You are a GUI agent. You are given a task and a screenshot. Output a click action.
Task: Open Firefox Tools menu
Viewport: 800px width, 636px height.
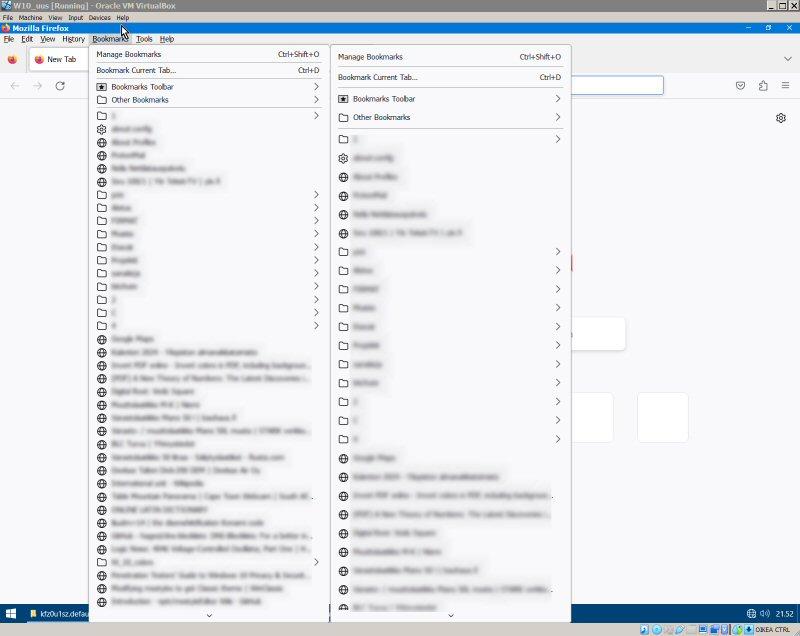pos(144,39)
